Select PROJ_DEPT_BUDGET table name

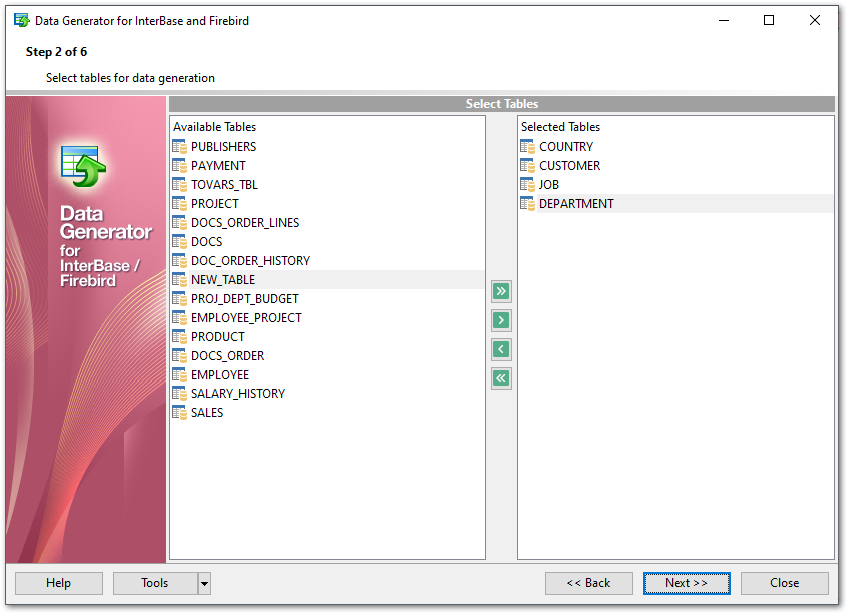click(244, 299)
